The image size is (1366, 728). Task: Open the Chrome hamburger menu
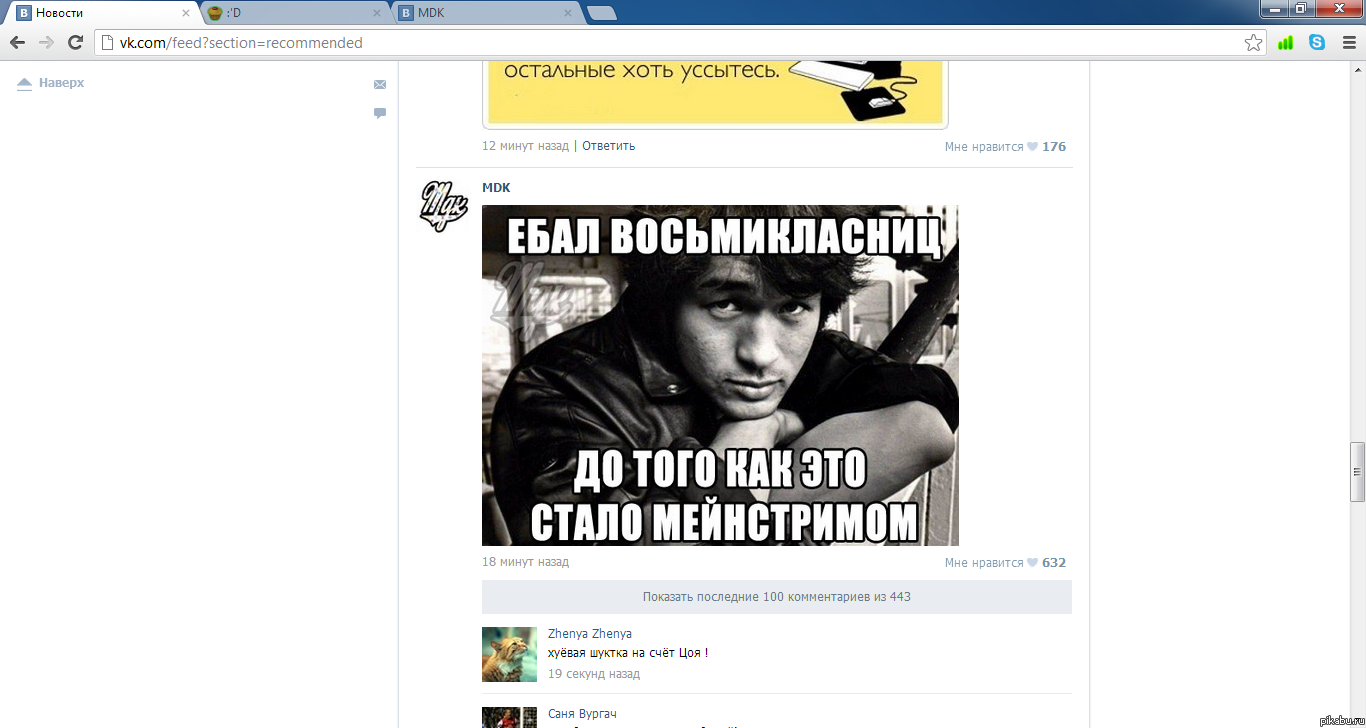1349,43
